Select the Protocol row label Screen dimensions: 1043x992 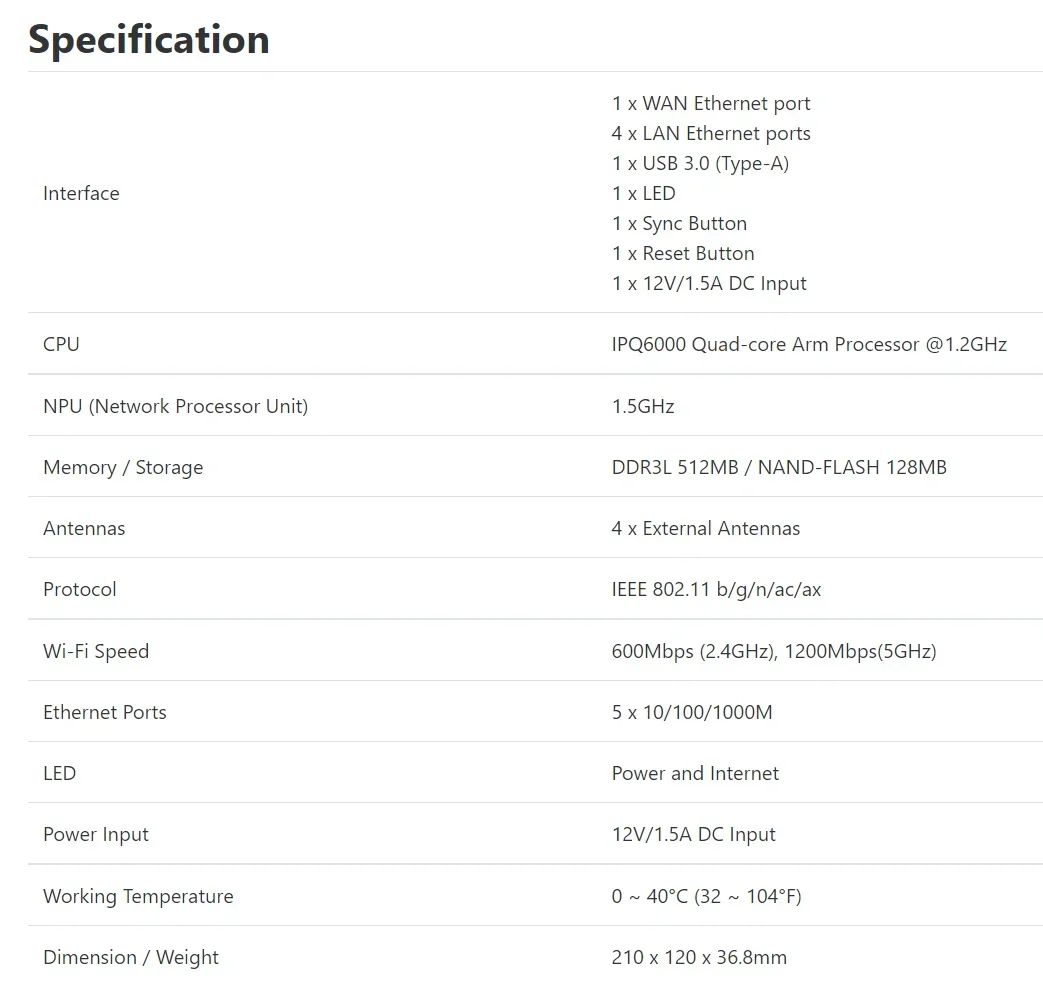80,589
